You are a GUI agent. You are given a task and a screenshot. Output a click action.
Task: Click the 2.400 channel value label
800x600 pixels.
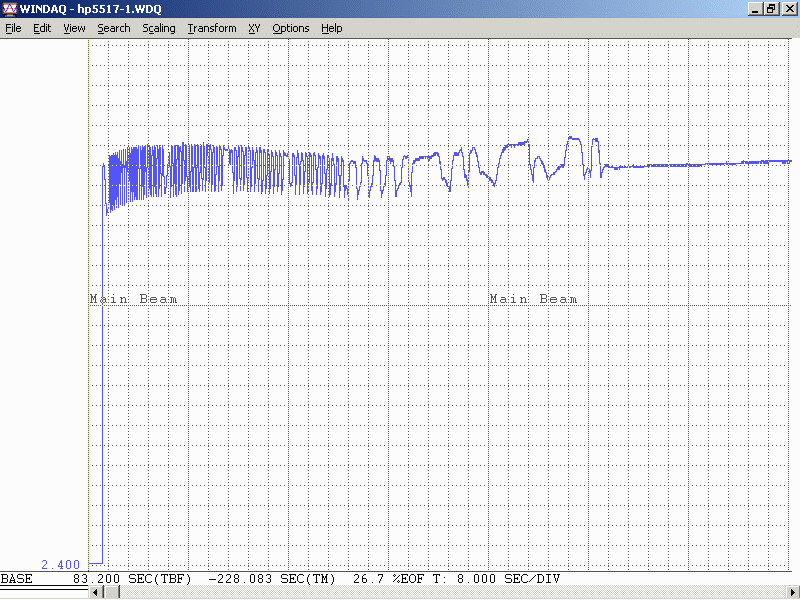58,564
